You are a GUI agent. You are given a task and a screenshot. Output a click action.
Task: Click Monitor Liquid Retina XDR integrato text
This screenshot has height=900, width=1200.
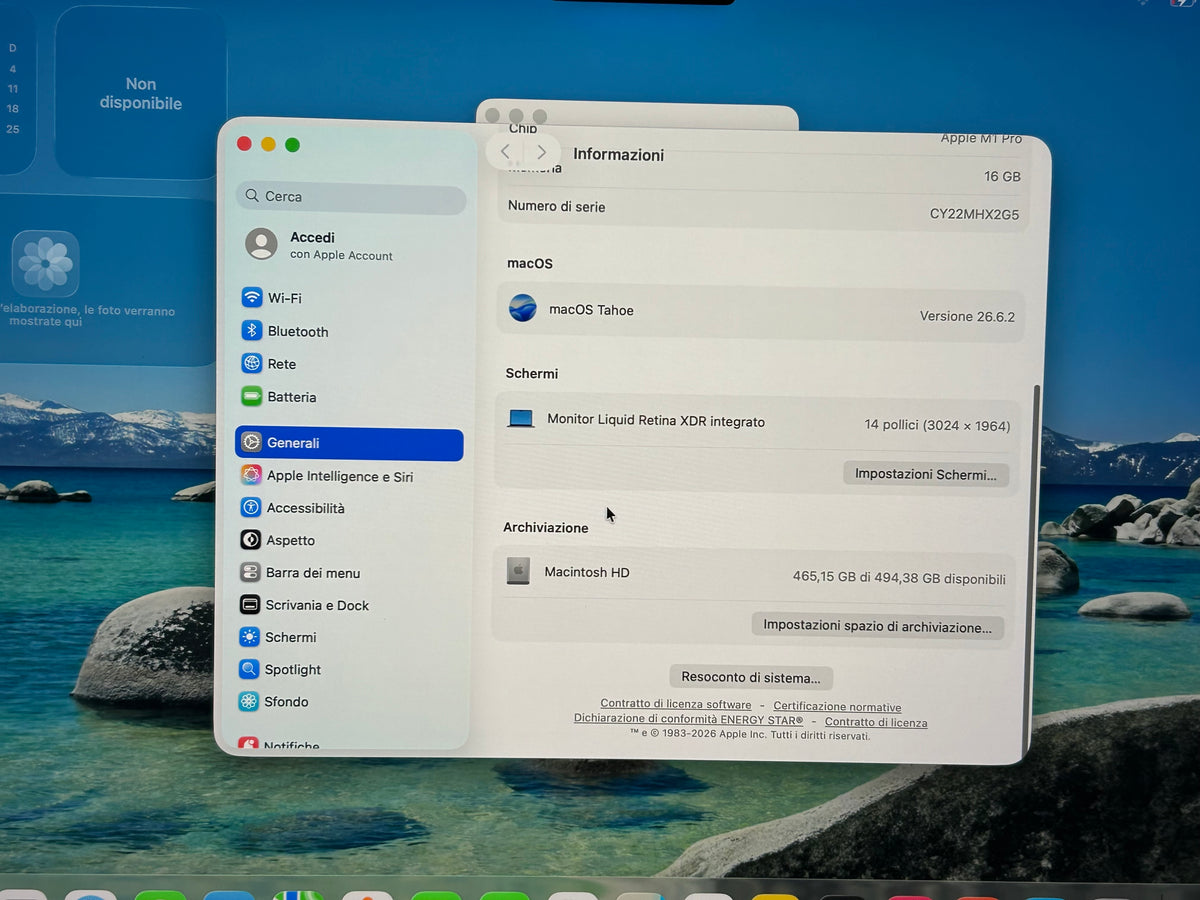[656, 421]
